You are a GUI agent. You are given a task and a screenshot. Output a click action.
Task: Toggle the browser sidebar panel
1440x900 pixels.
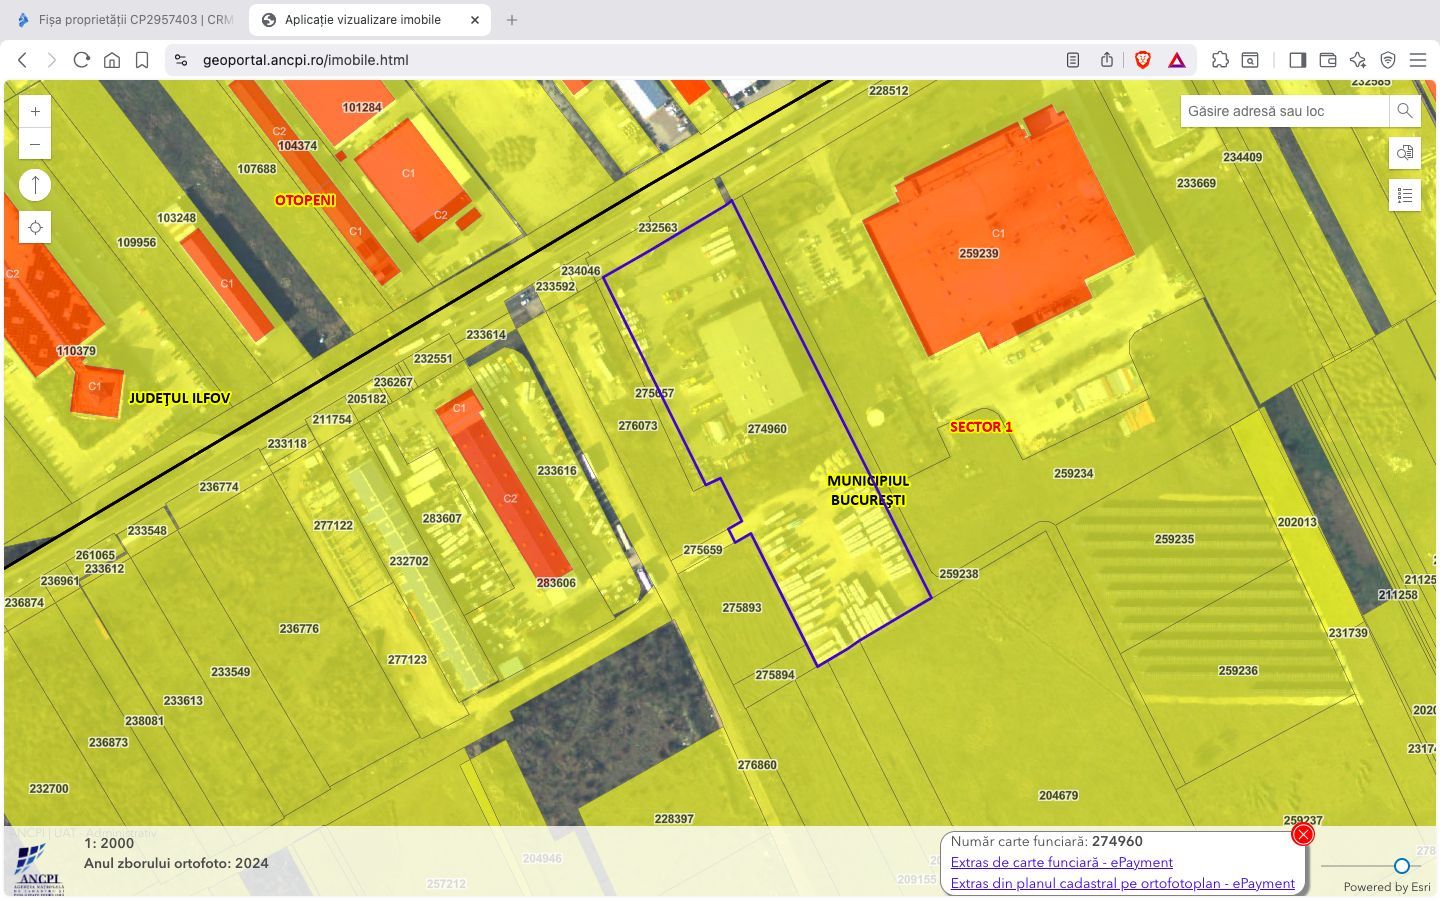tap(1297, 60)
